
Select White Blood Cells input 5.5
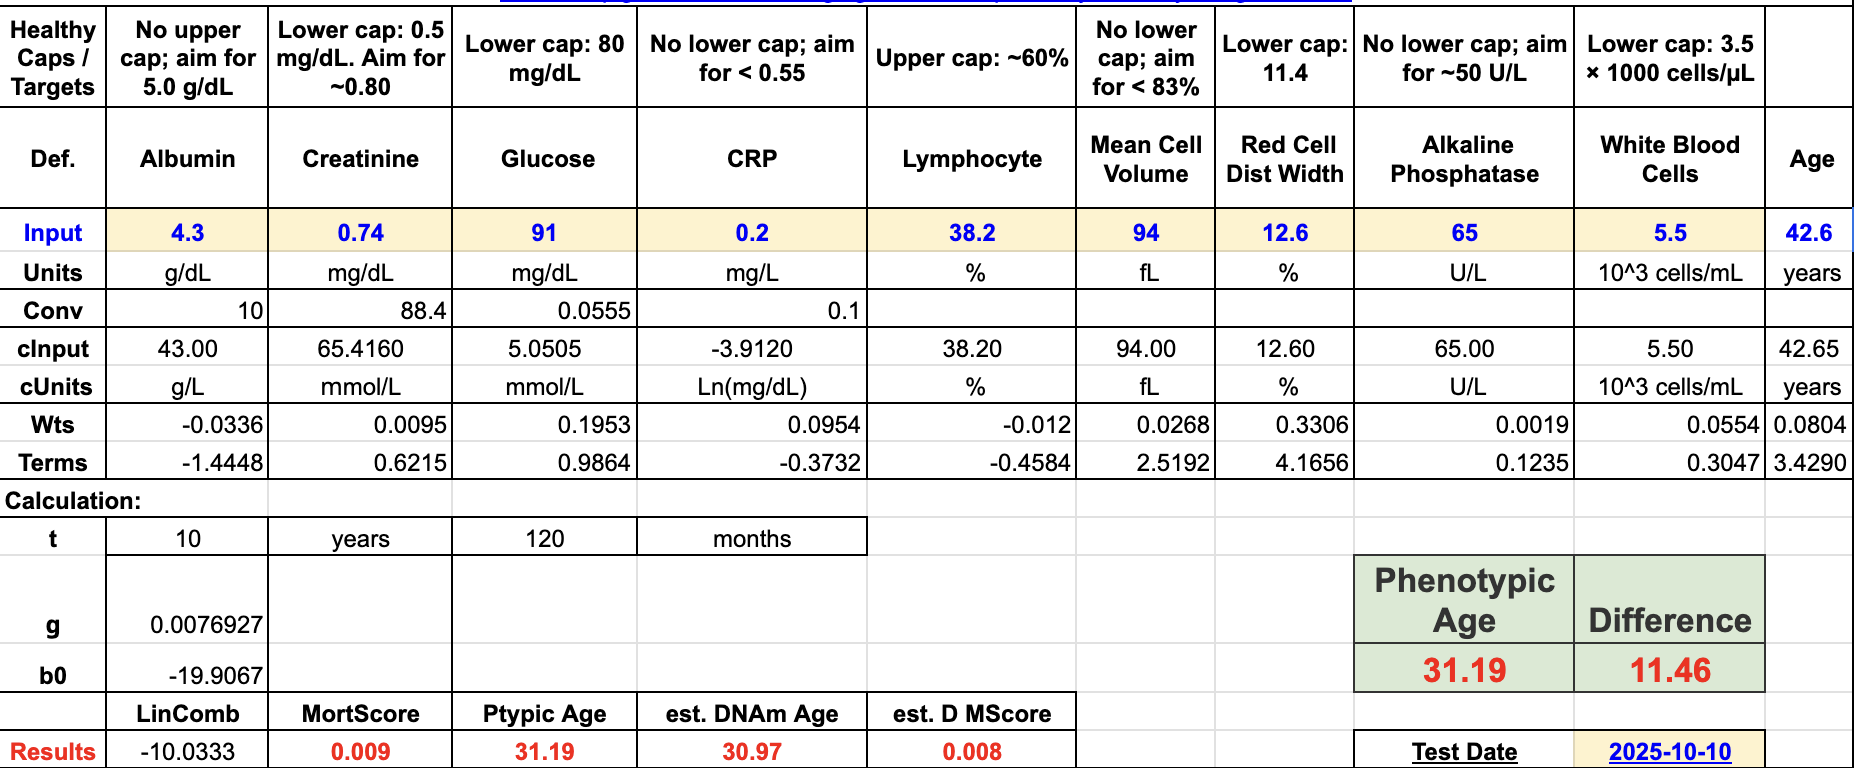pyautogui.click(x=1669, y=232)
